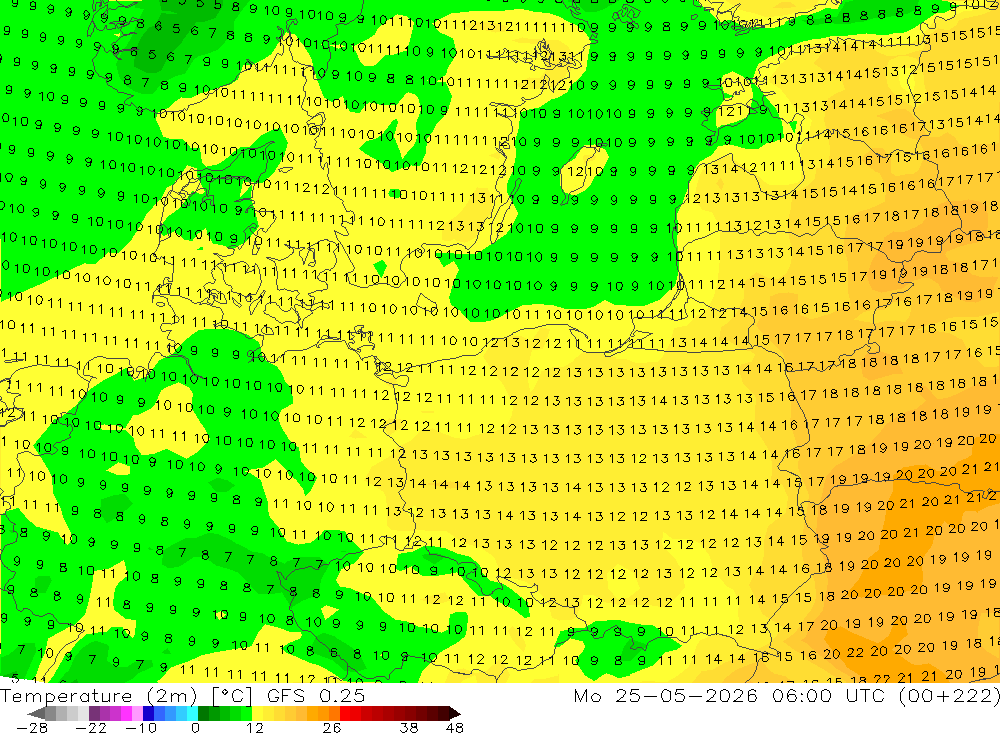Click the '38' legend scale value
The image size is (1000, 733).
coord(409,728)
